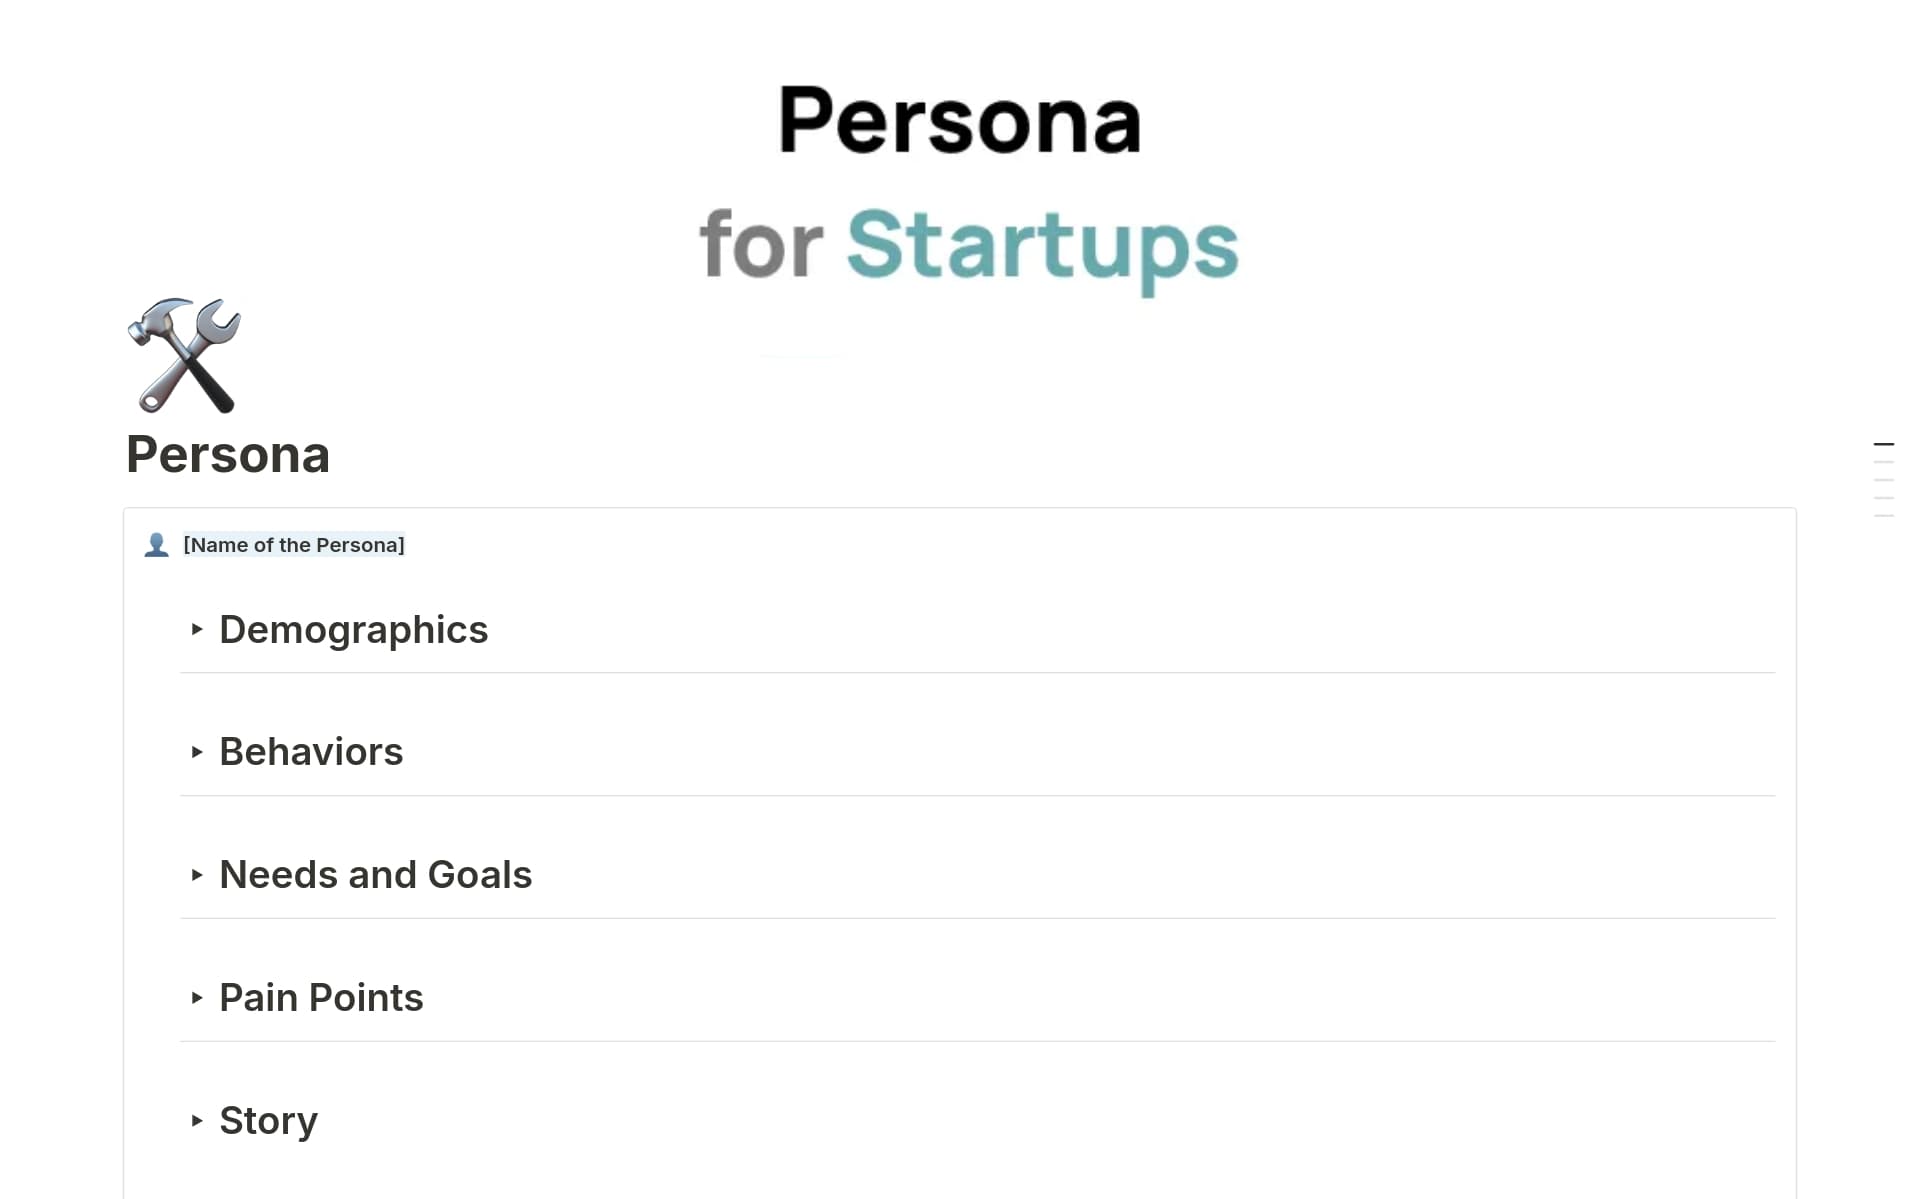Click the disclosure triangle before Pain Points
Viewport: 1920px width, 1199px height.
[196, 998]
